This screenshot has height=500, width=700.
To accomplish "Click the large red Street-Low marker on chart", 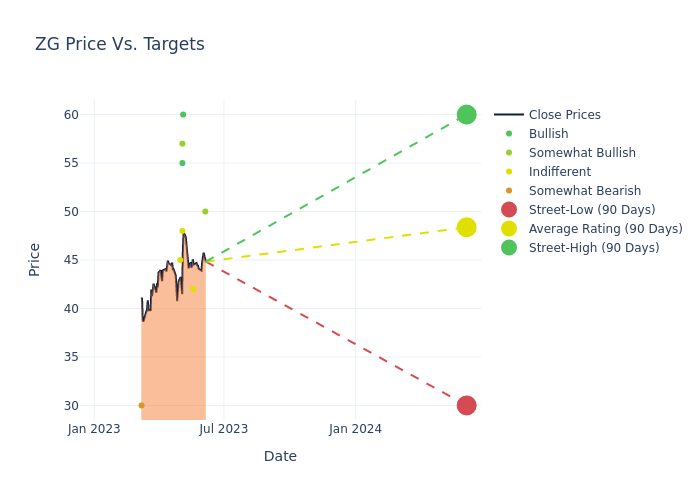I will pyautogui.click(x=466, y=405).
